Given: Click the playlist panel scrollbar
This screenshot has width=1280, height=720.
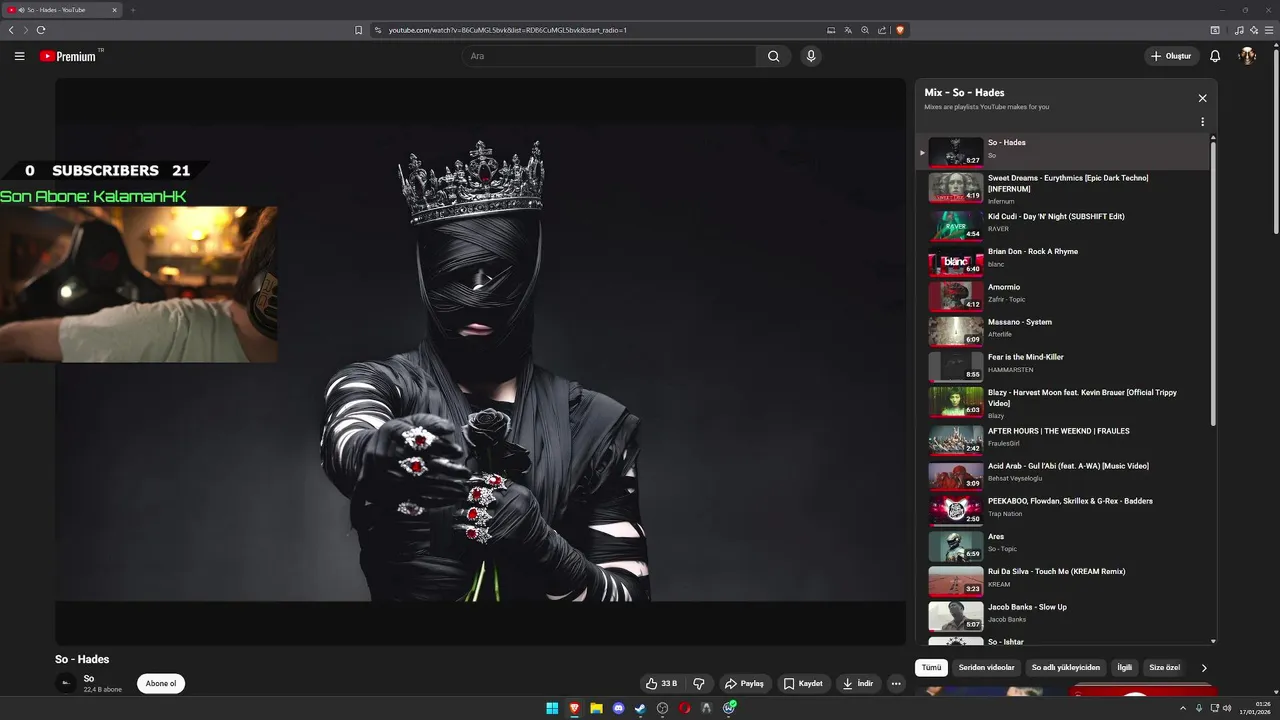Looking at the screenshot, I should coord(1214,285).
